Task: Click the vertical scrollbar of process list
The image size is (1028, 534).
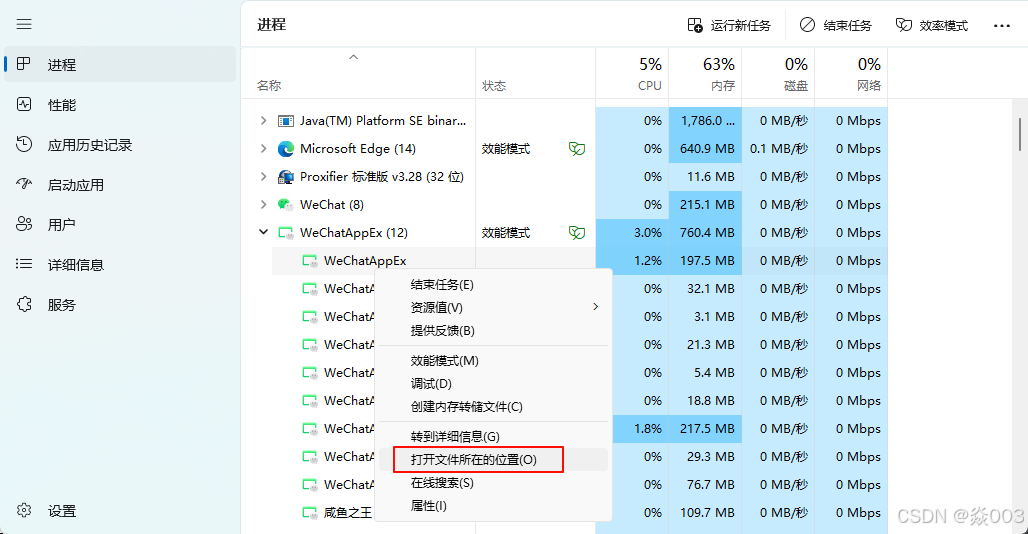Action: (x=1020, y=134)
